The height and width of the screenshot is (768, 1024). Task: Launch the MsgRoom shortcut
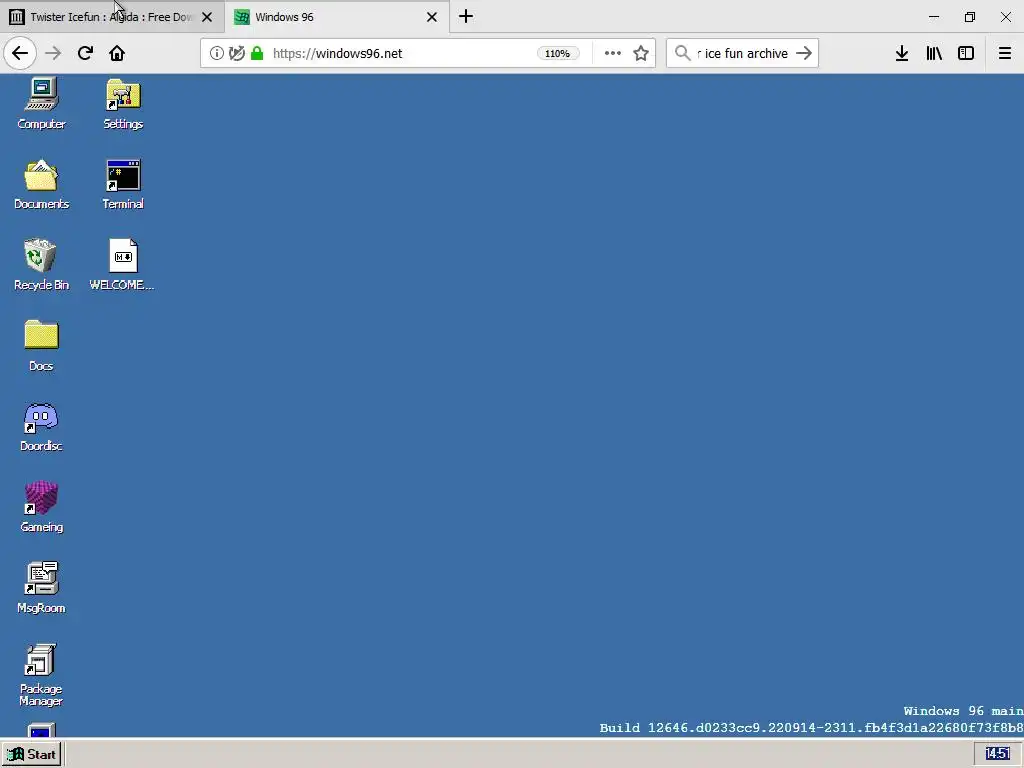tap(41, 588)
